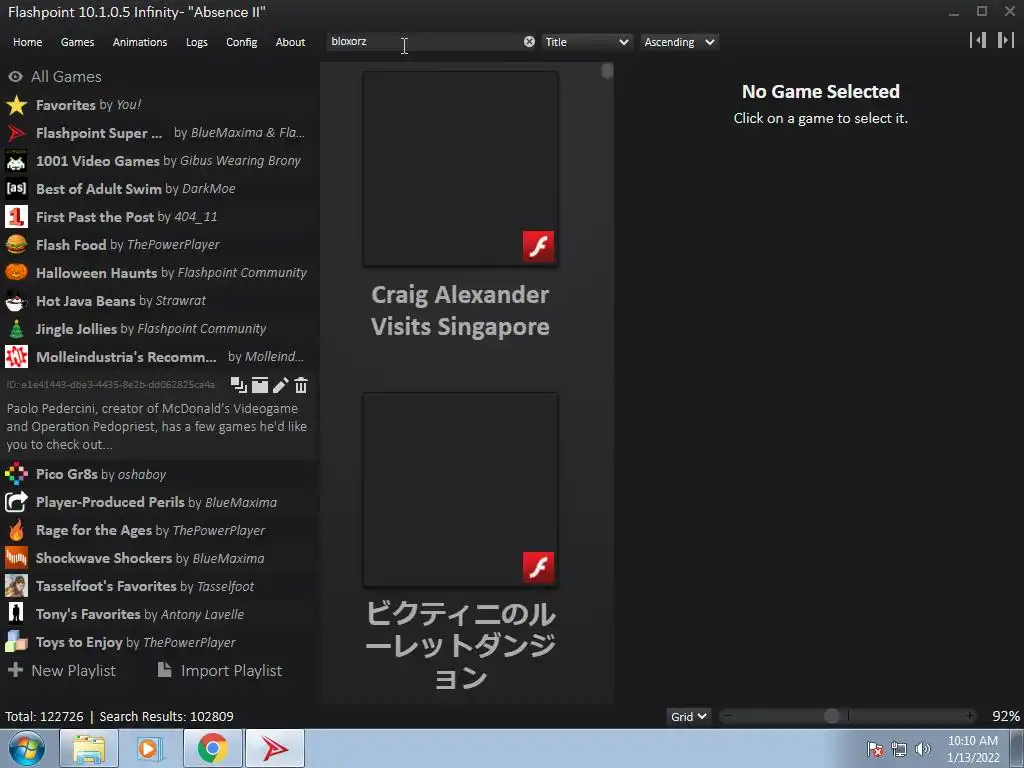The image size is (1024, 768).
Task: Switch to the Games tab
Action: coord(78,42)
